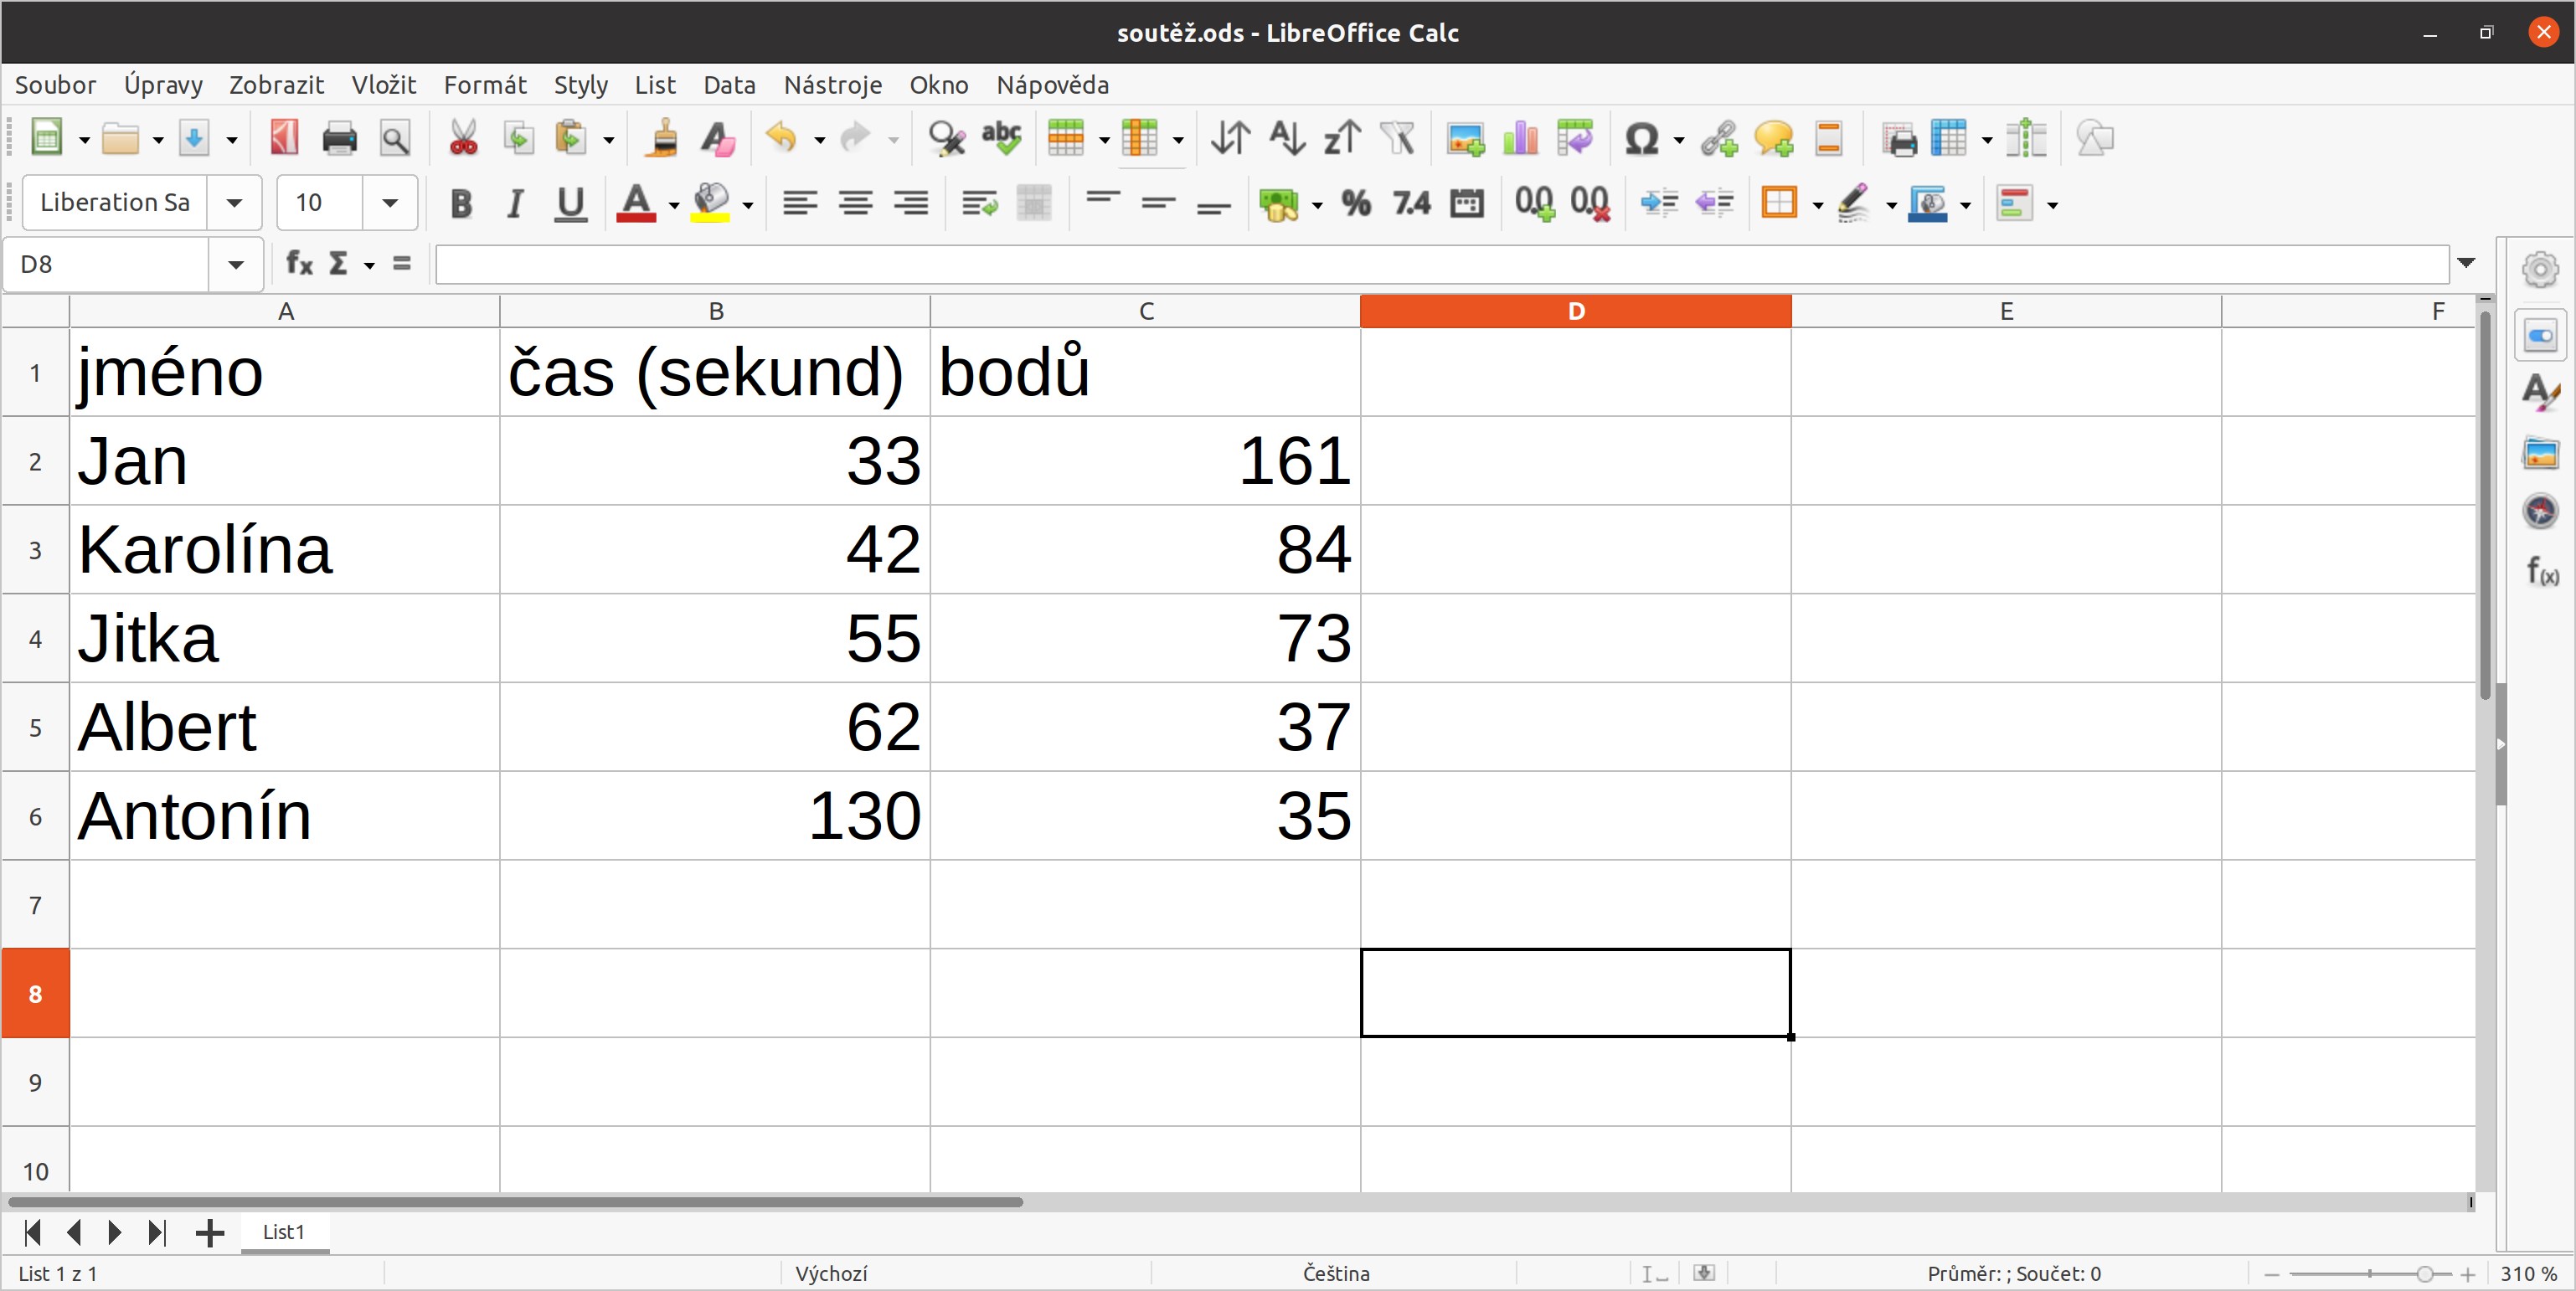
Task: Click the Sort Ascending icon
Action: click(x=1287, y=138)
